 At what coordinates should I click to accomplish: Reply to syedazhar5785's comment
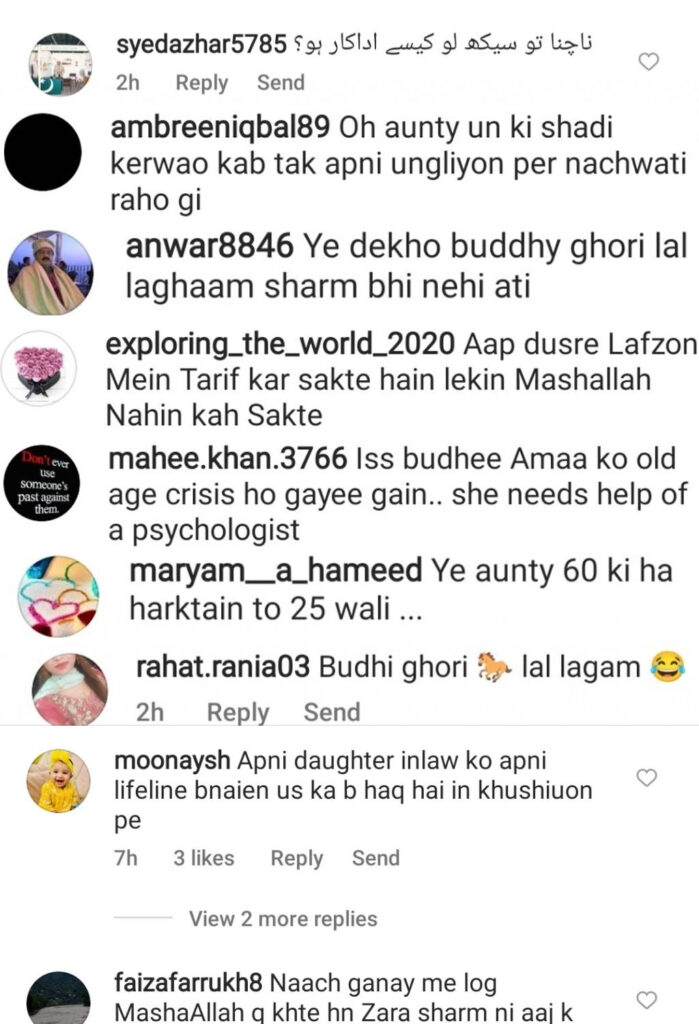pos(201,83)
